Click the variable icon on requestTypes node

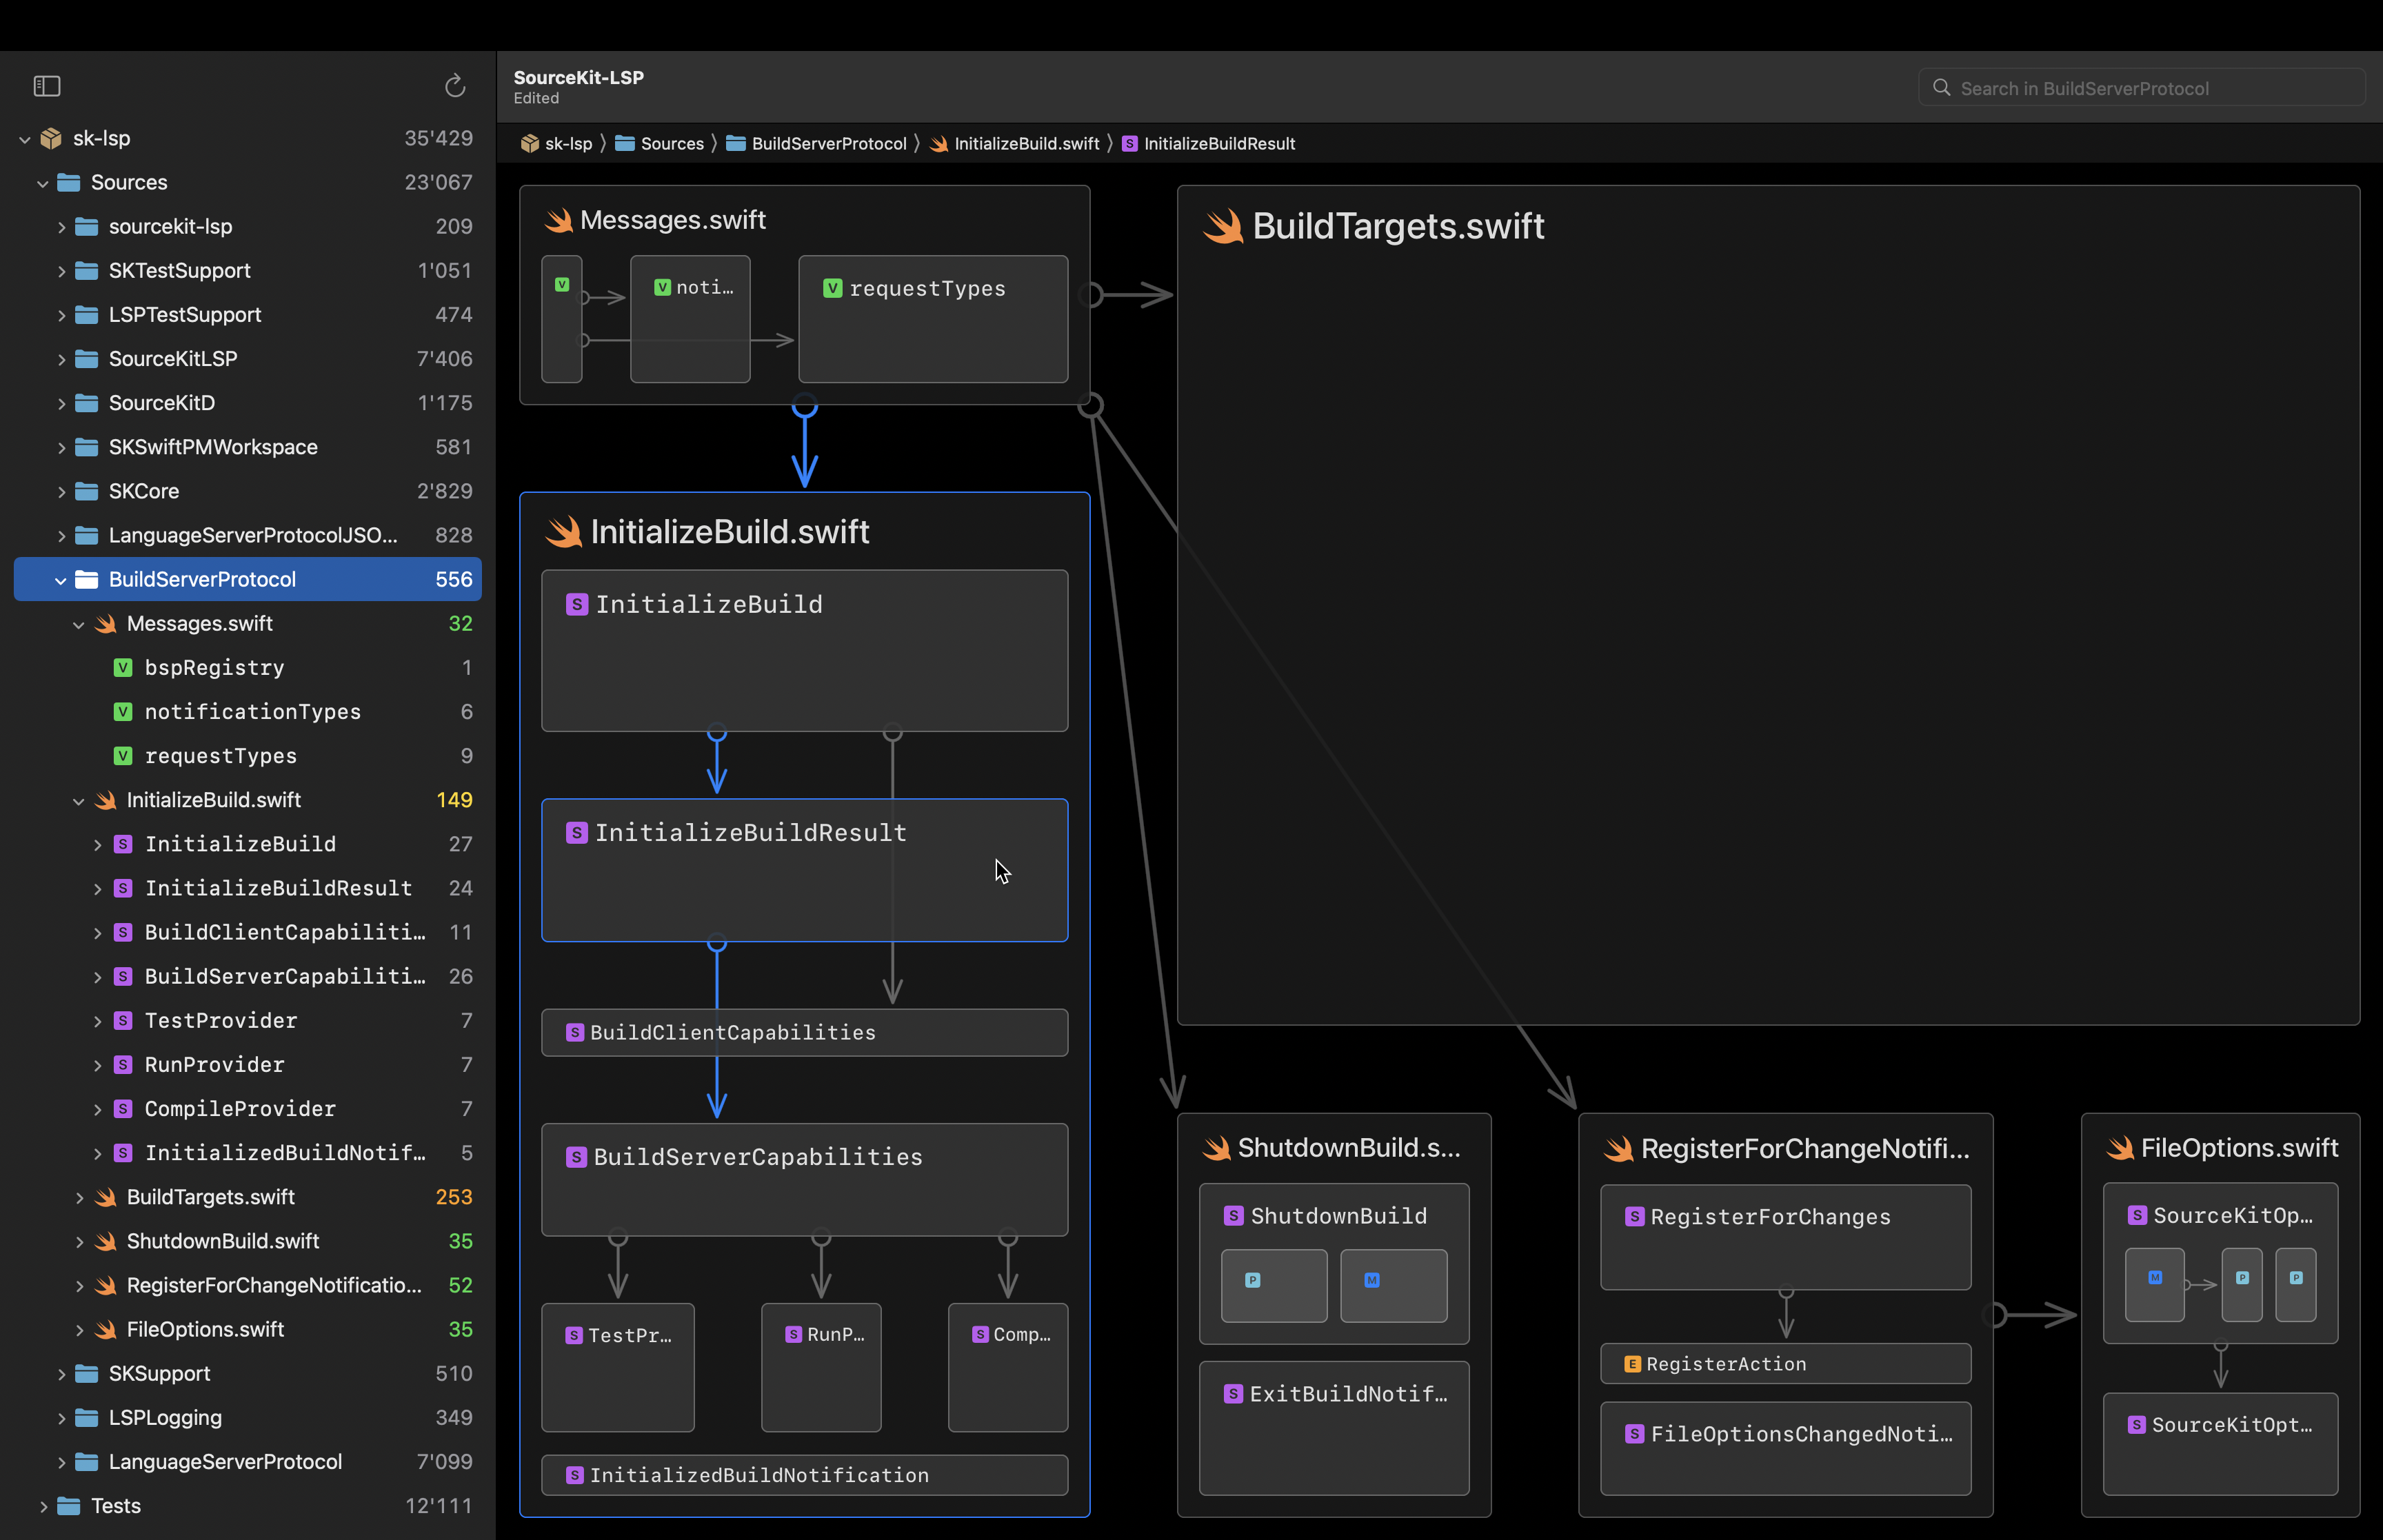[x=832, y=289]
